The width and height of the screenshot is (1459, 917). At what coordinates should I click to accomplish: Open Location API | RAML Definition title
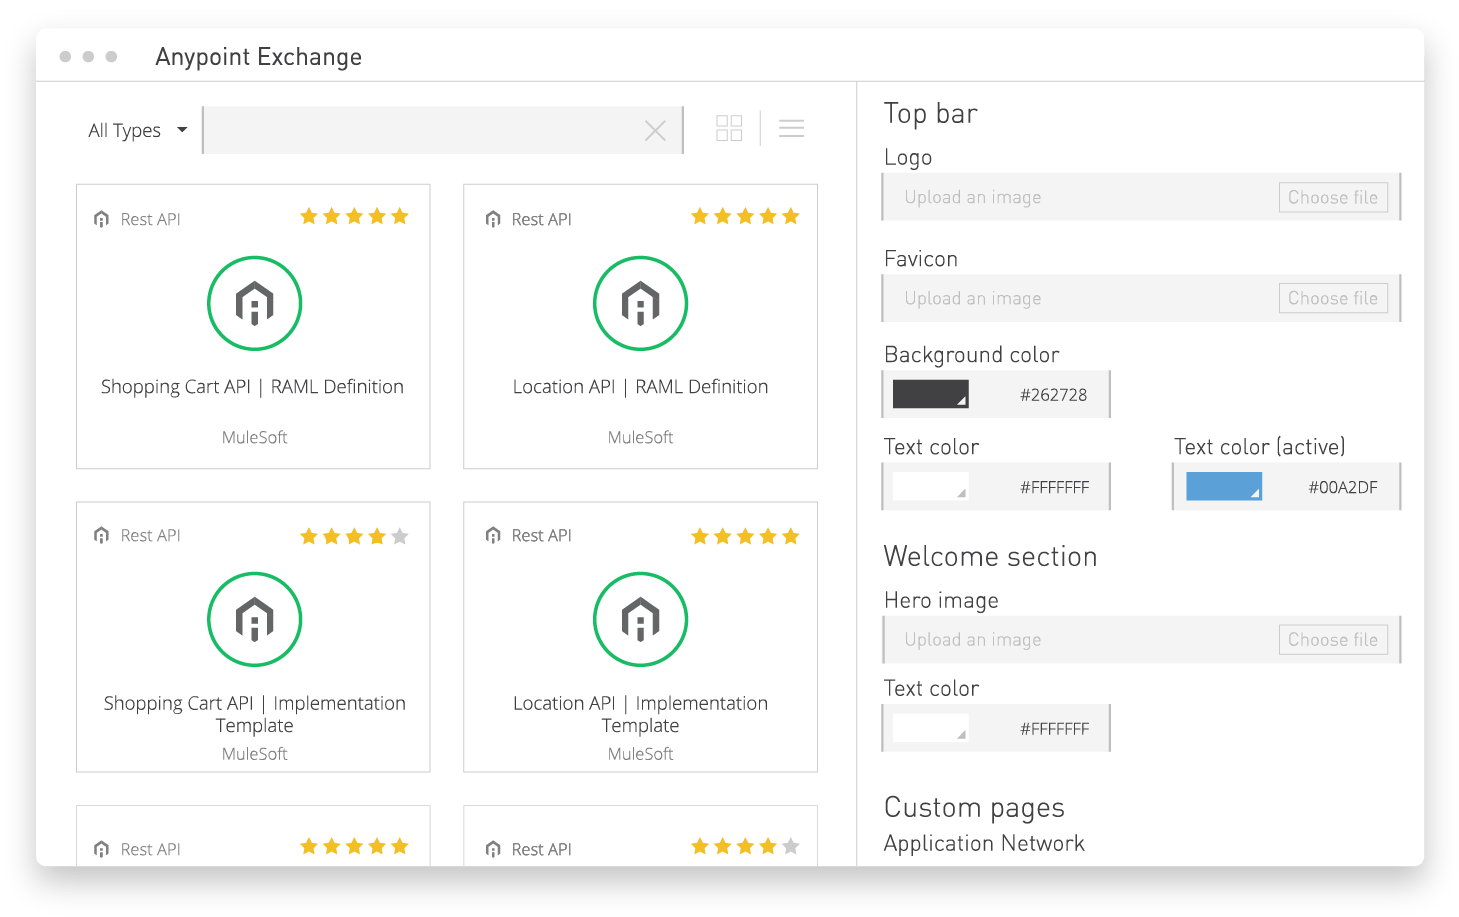(x=640, y=387)
